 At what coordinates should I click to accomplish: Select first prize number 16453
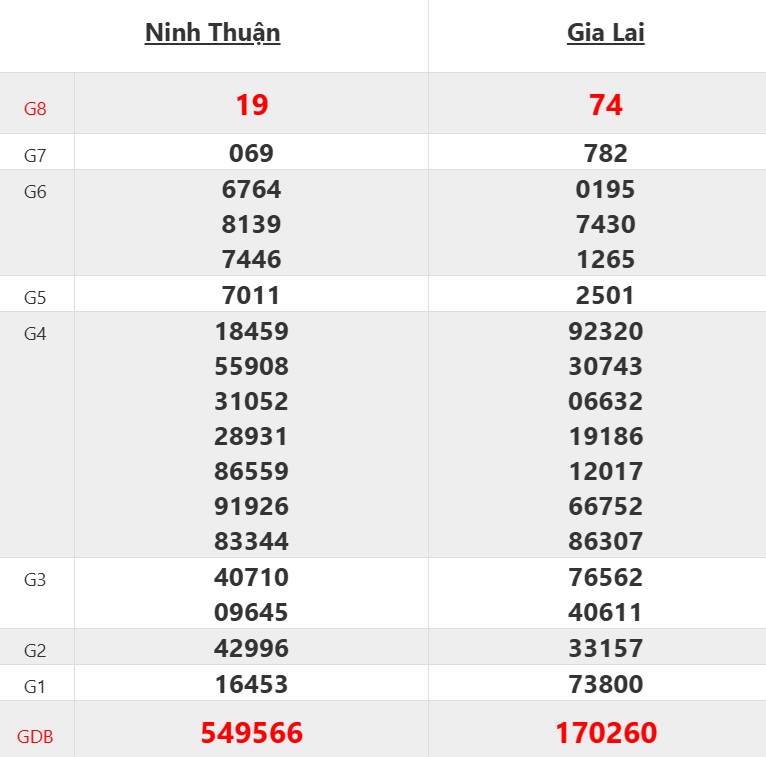(x=252, y=685)
